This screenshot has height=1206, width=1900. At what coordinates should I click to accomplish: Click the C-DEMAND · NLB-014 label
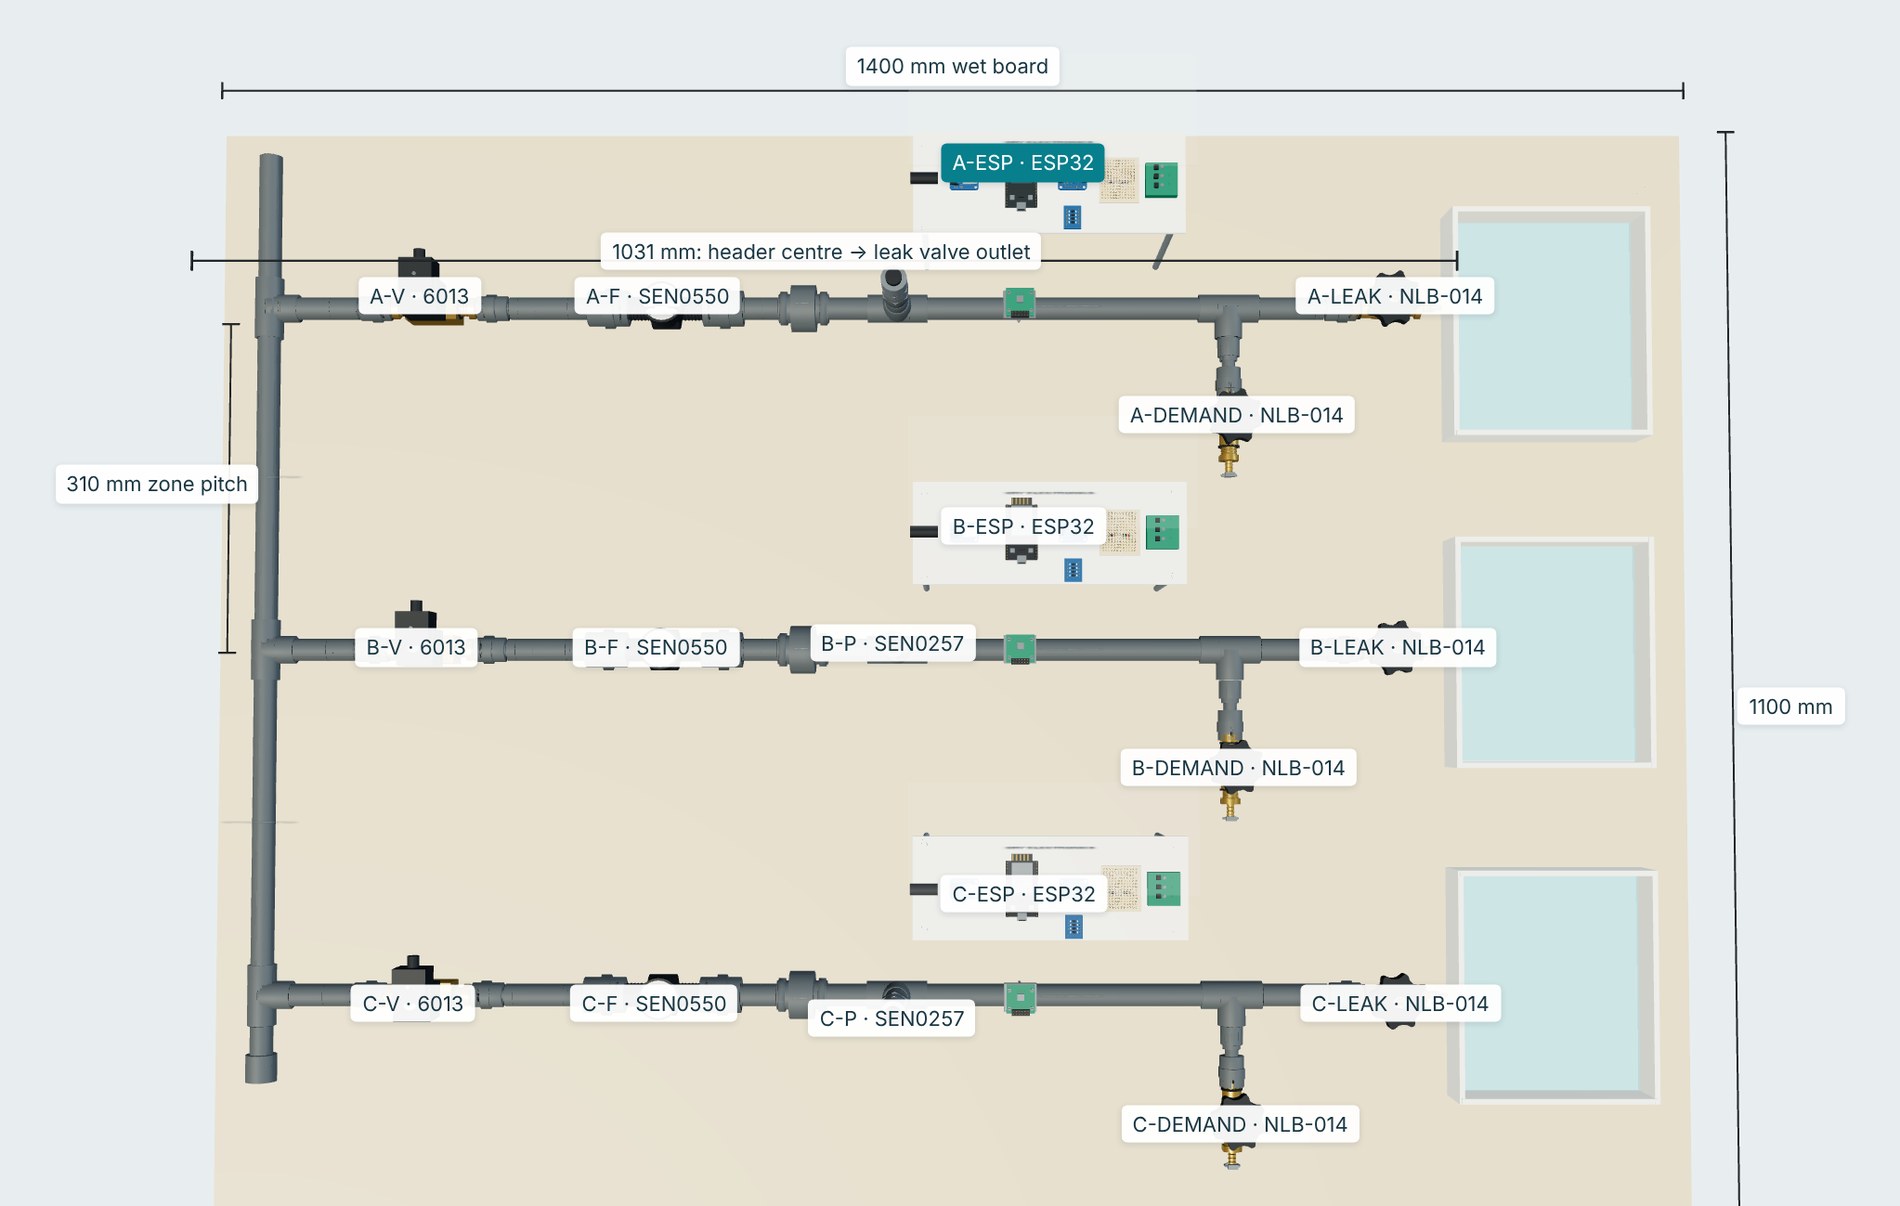1240,1124
